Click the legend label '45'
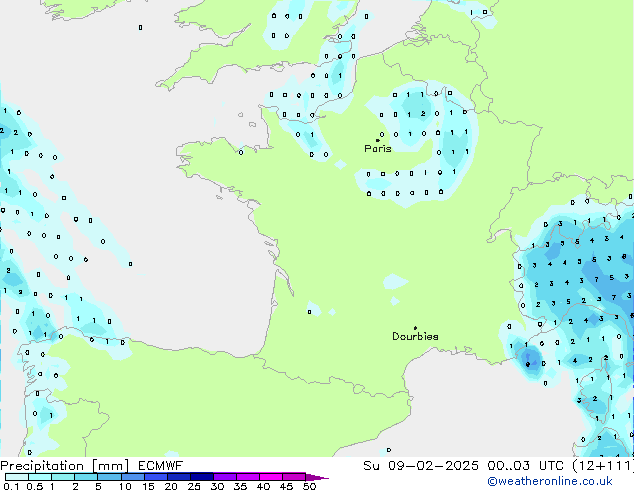This screenshot has height=490, width=634. [x=286, y=486]
